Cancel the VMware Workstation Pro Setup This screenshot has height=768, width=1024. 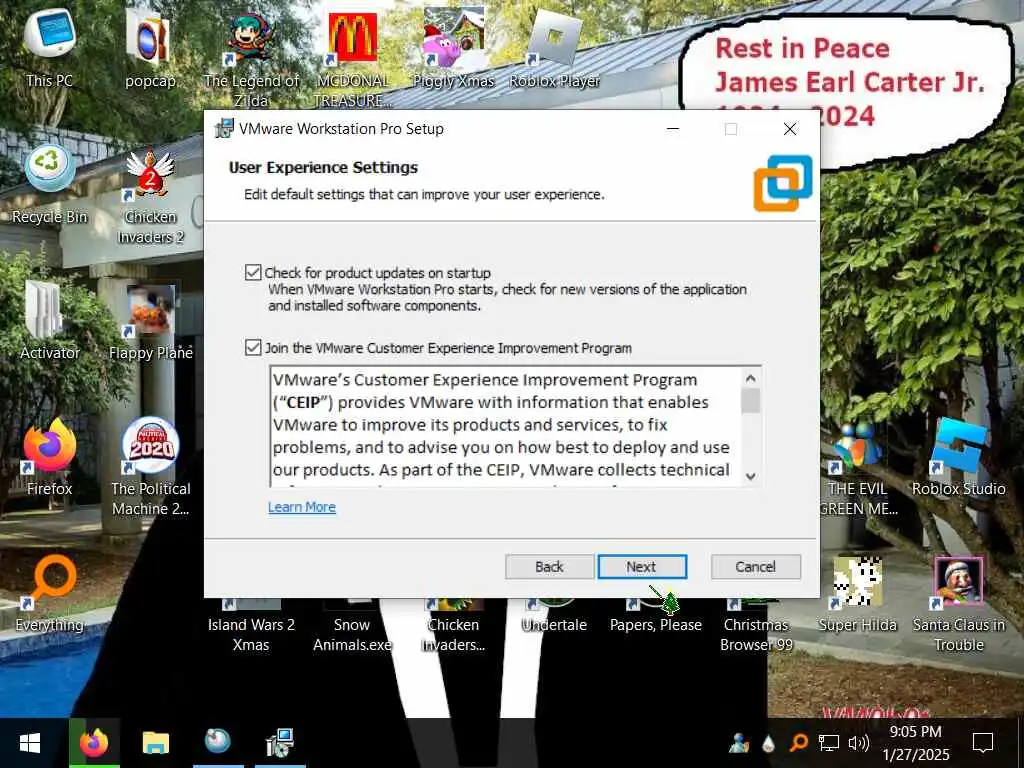(756, 567)
